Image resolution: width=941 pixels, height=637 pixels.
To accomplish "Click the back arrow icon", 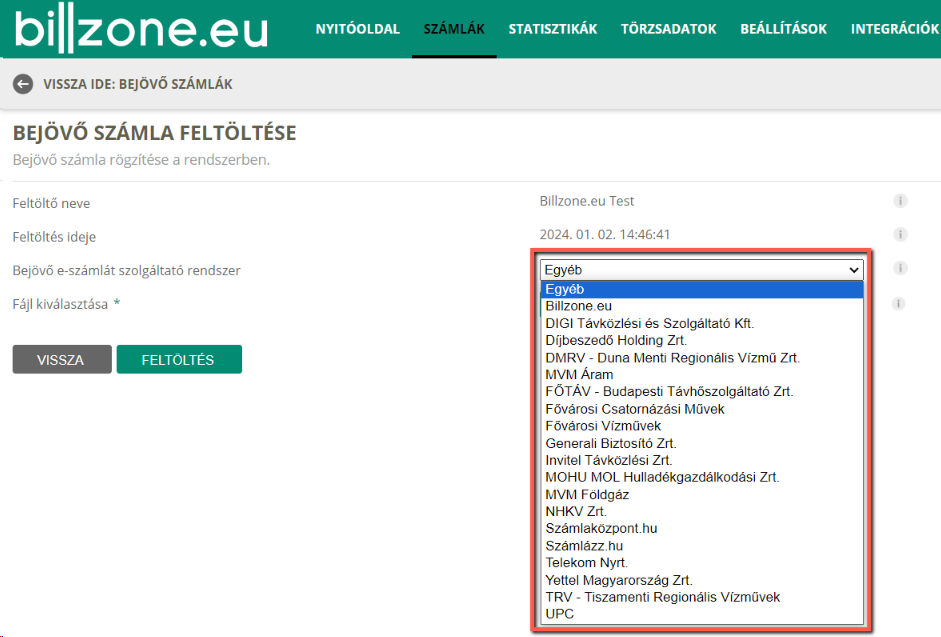I will [23, 84].
